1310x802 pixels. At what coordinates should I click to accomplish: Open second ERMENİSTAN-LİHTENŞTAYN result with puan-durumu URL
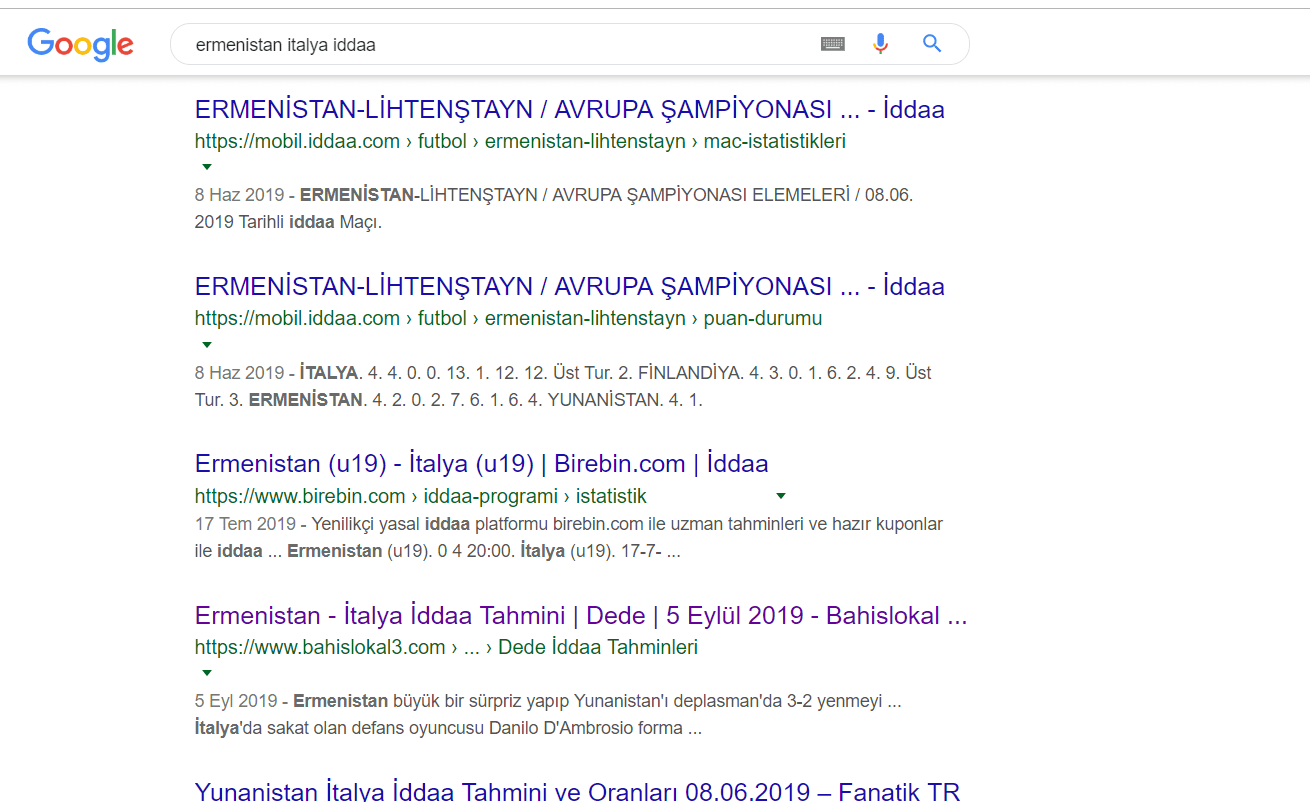569,287
